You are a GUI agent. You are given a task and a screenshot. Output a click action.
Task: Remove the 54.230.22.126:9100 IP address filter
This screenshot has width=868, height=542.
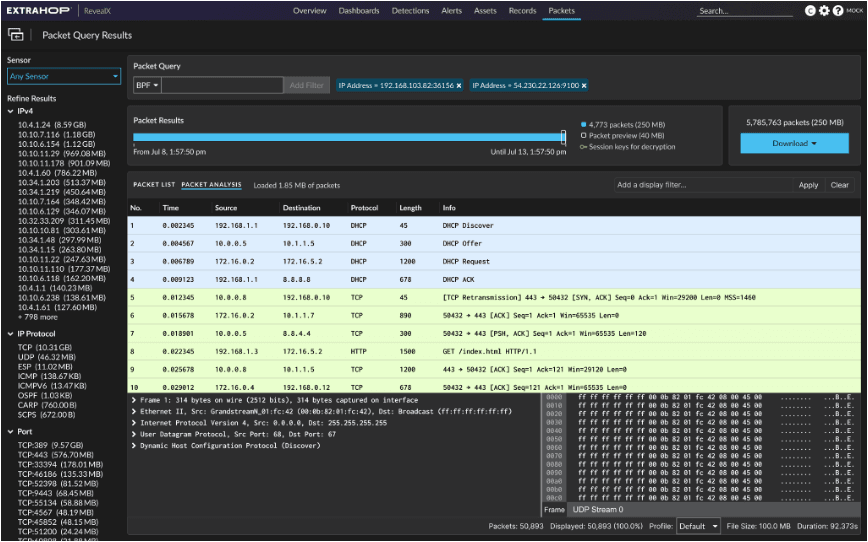[x=584, y=86]
